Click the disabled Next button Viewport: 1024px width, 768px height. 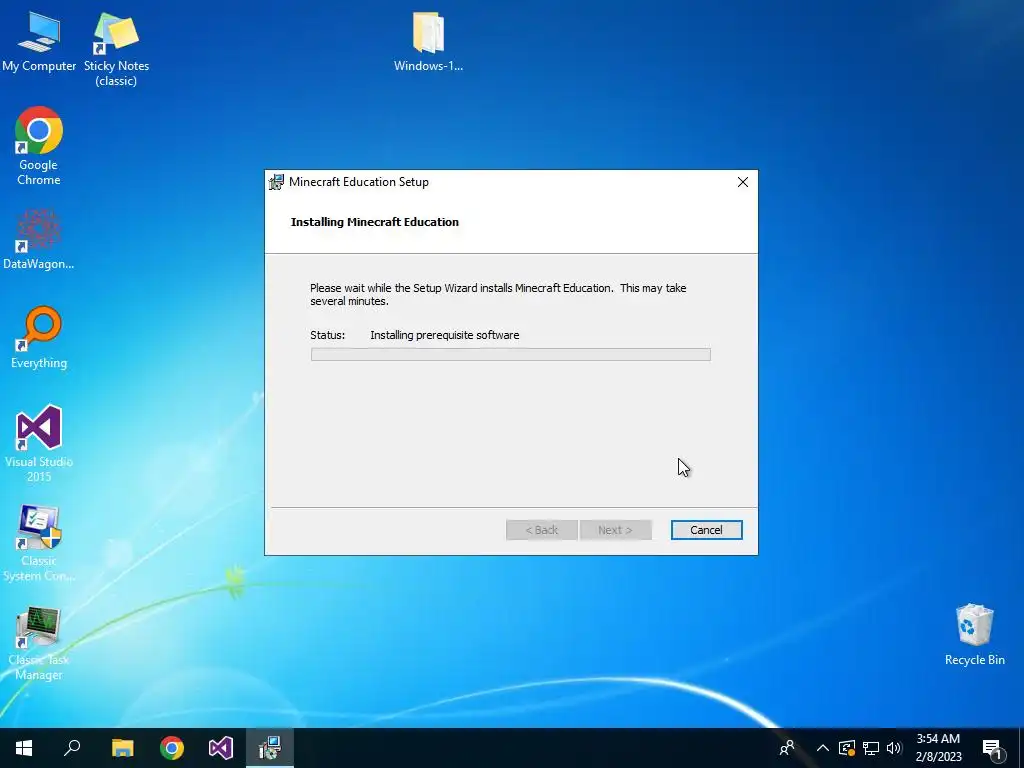[615, 530]
